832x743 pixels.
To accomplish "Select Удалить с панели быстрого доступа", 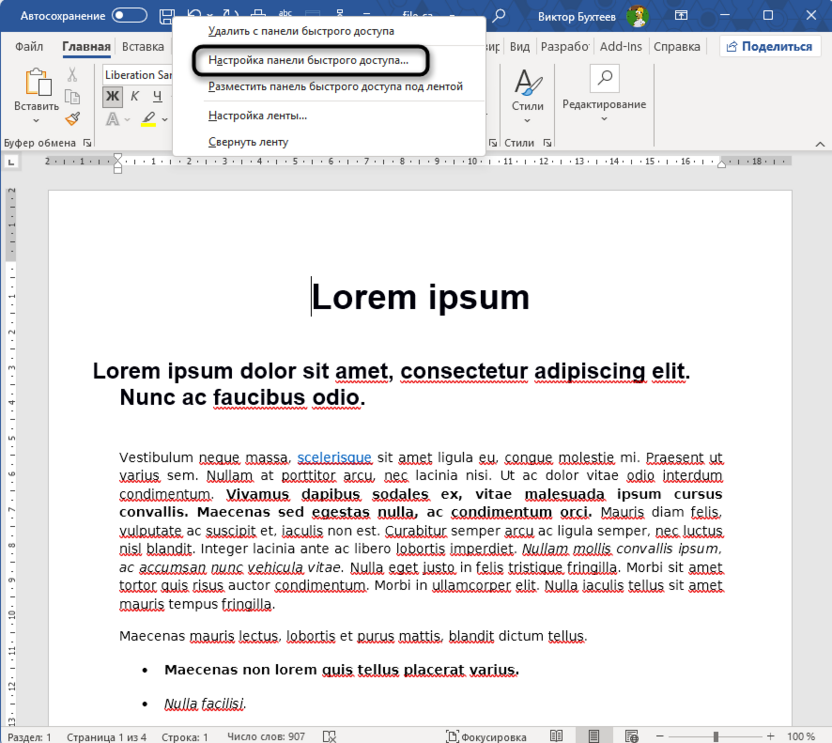I will [301, 31].
